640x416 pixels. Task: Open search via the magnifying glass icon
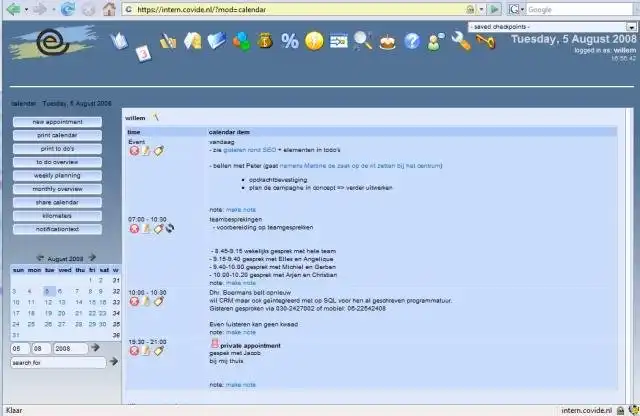click(363, 41)
